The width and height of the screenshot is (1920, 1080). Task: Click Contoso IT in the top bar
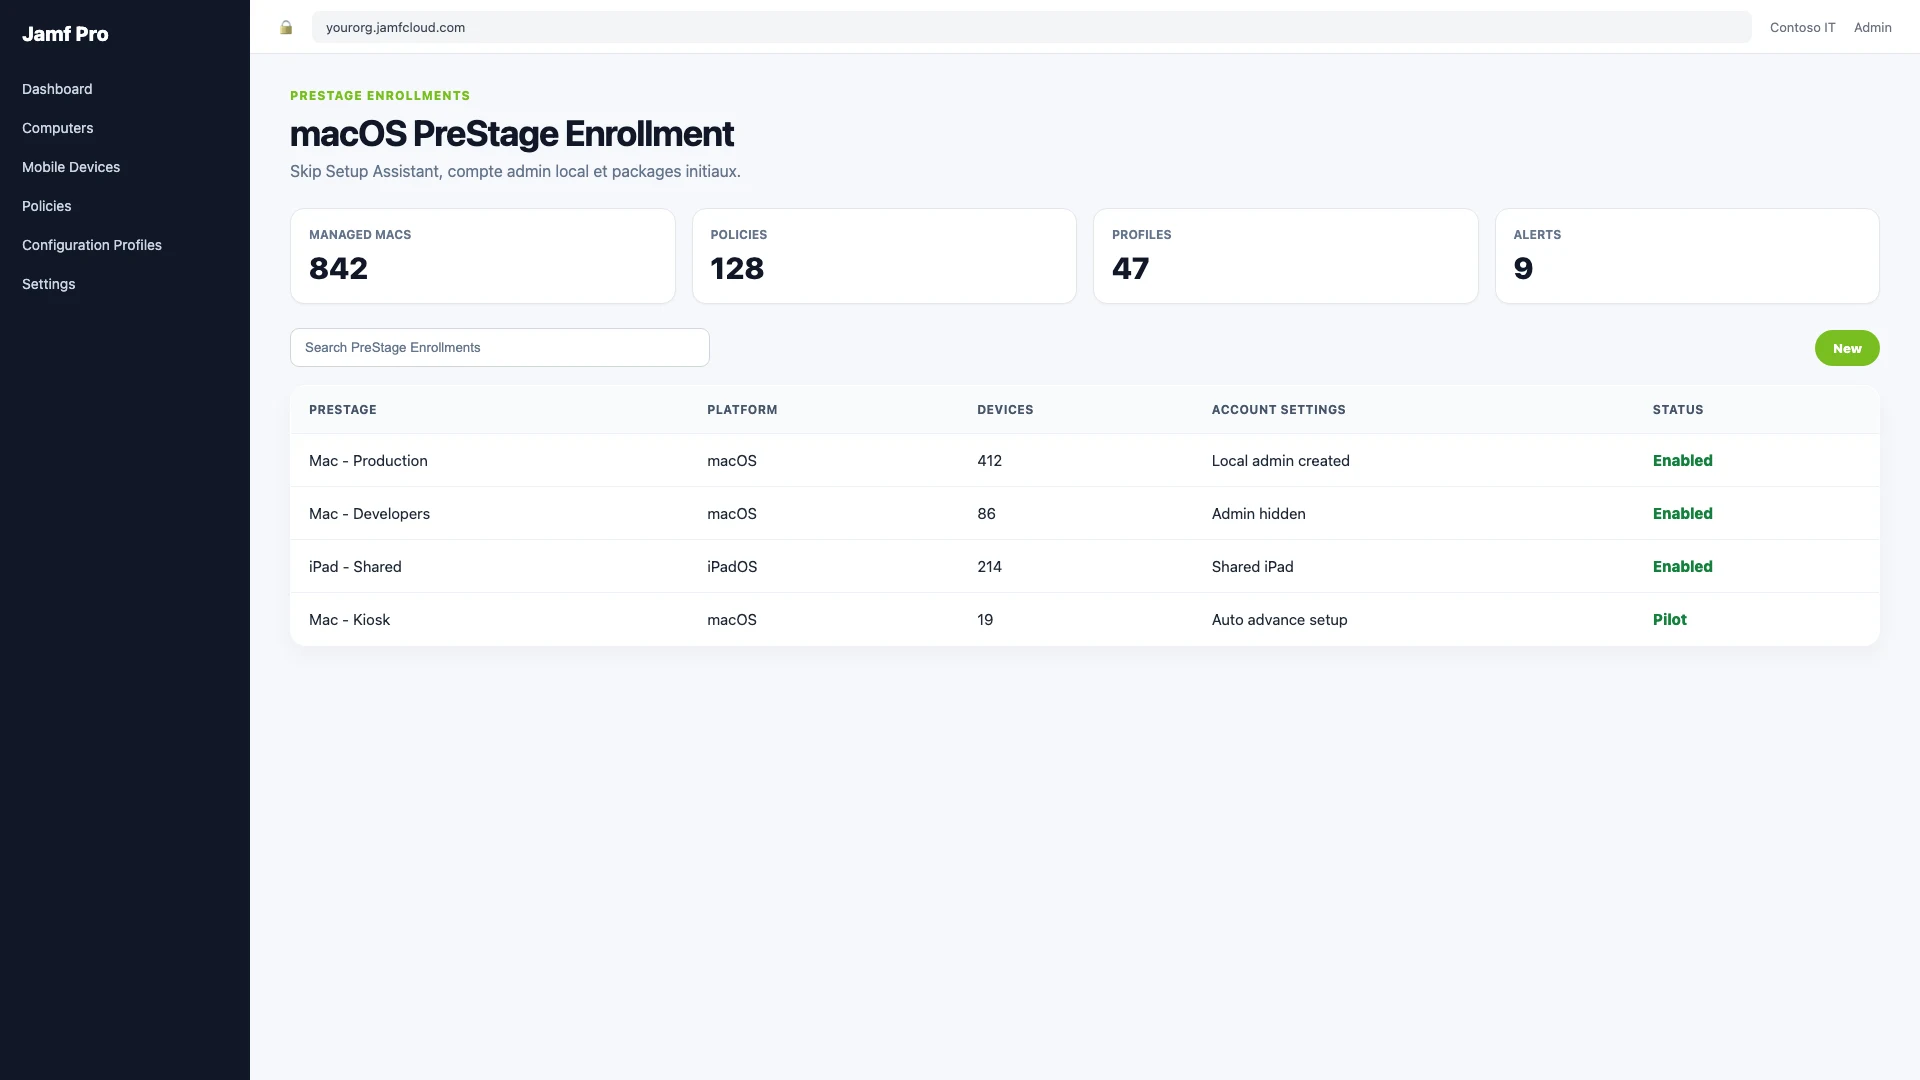pyautogui.click(x=1802, y=27)
